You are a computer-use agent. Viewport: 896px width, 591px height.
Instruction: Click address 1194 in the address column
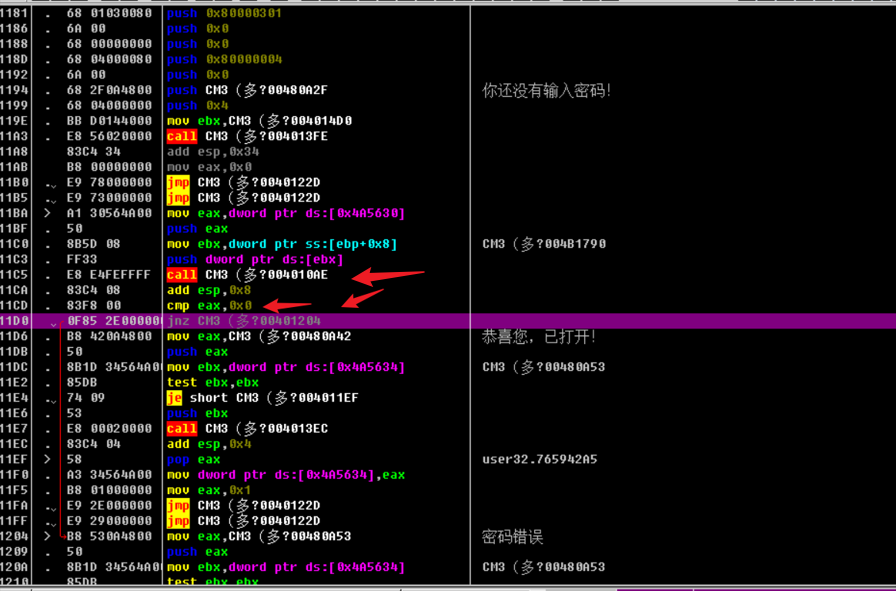[x=16, y=90]
